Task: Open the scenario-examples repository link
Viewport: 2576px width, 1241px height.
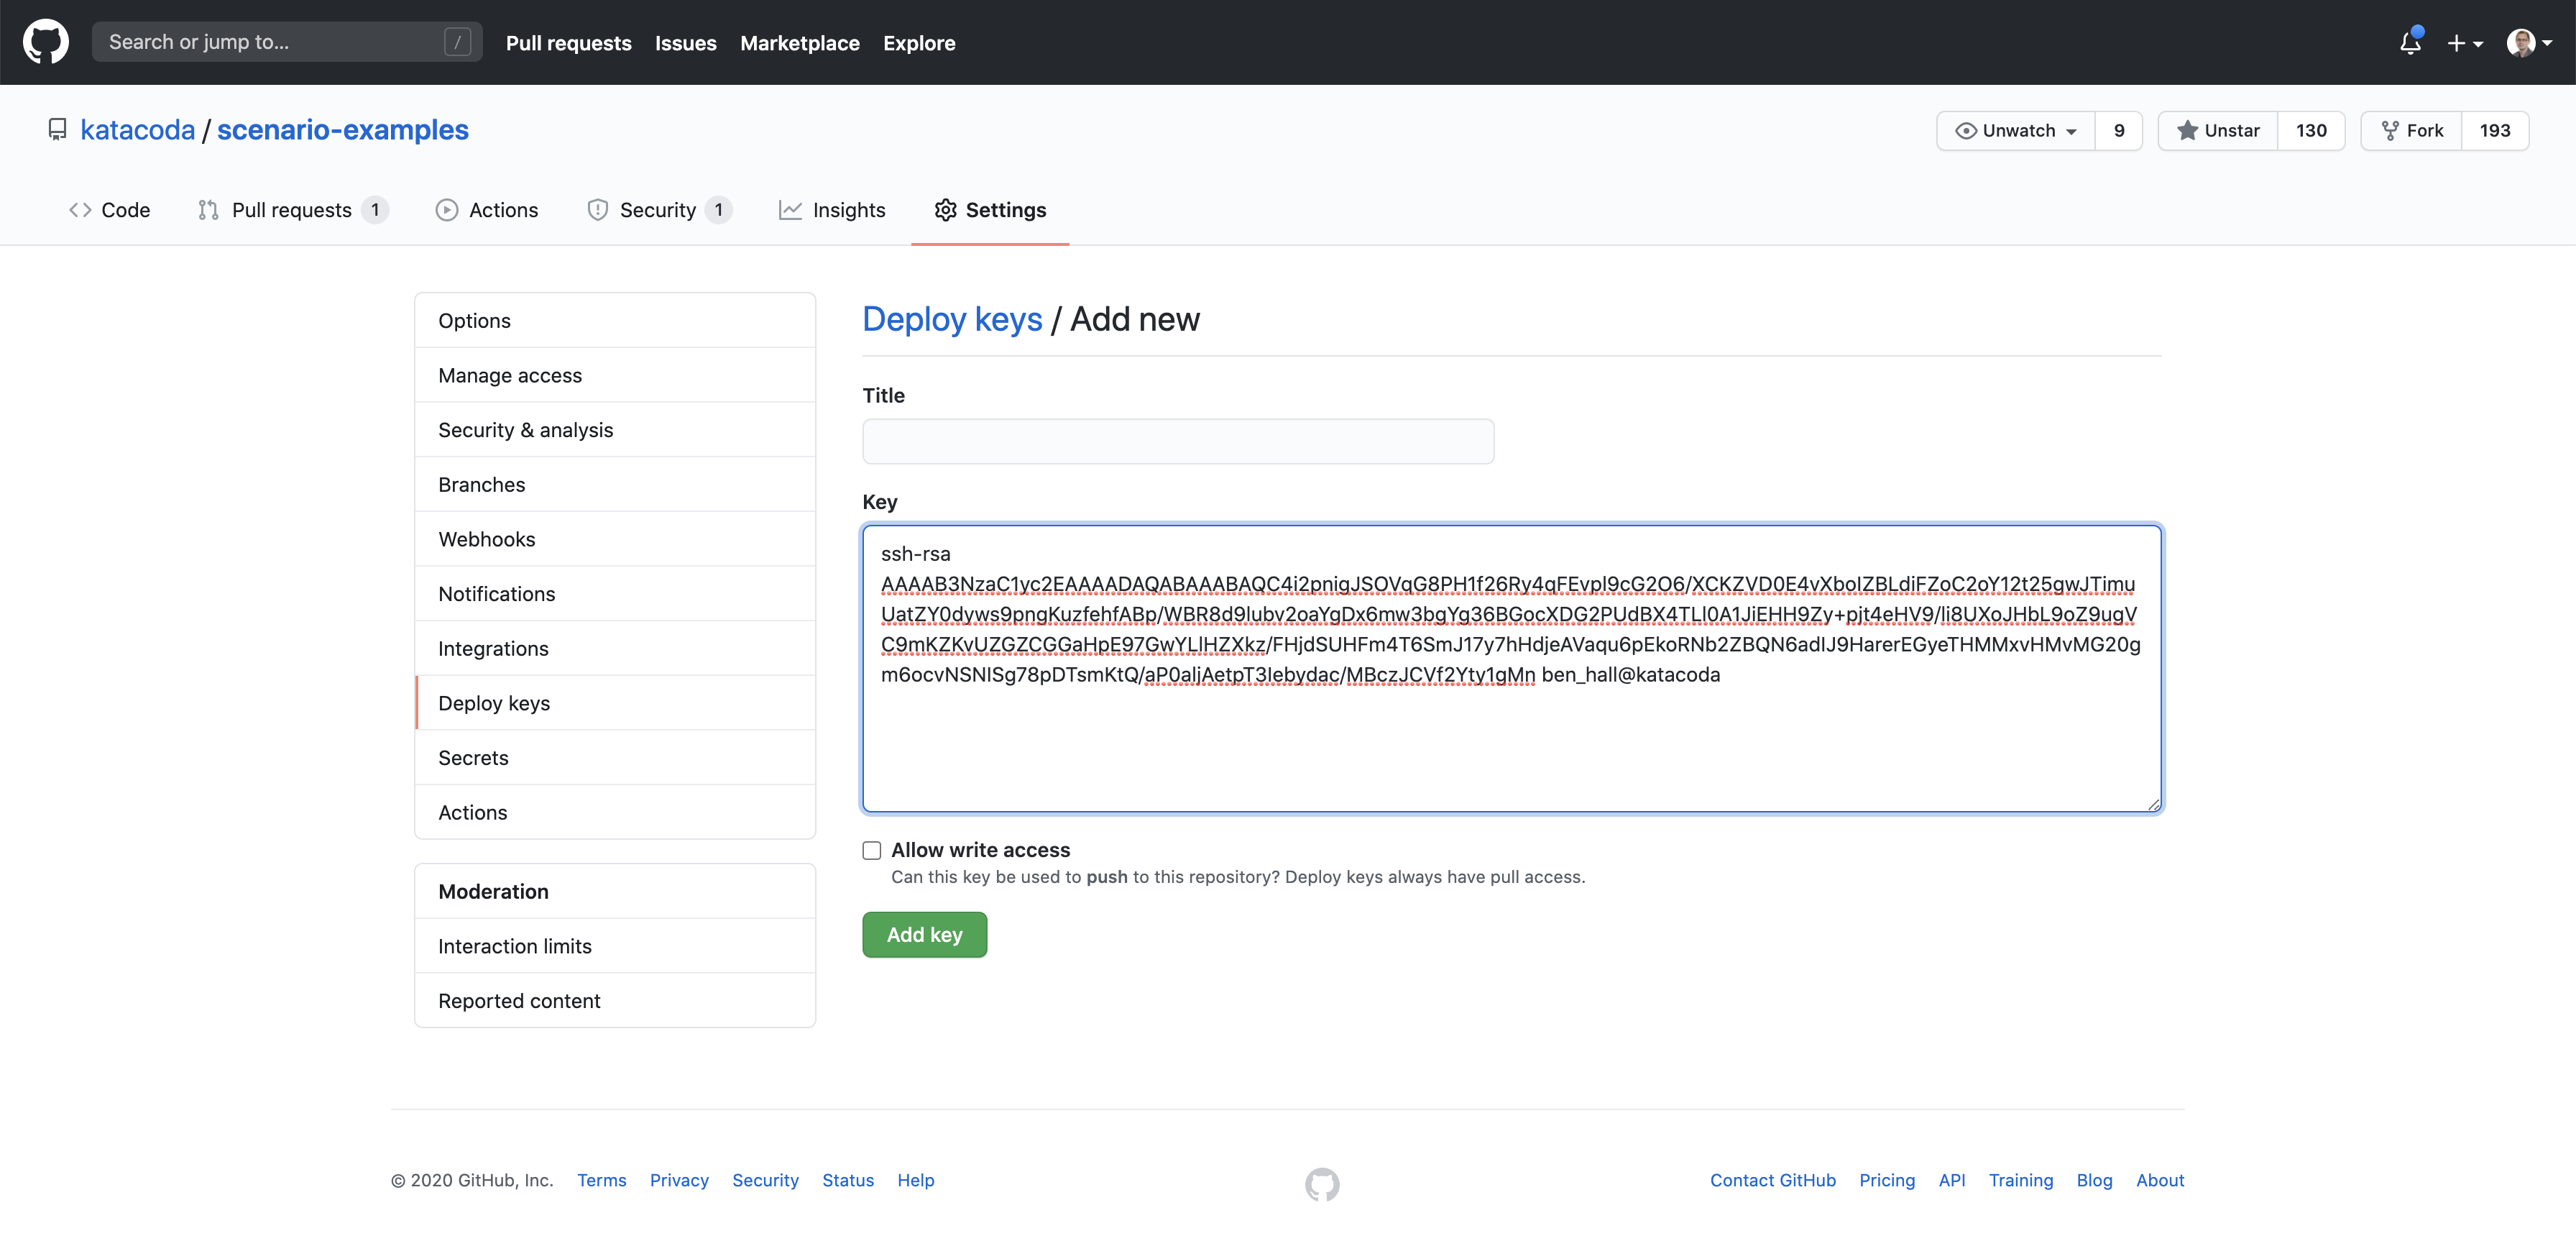Action: 343,130
